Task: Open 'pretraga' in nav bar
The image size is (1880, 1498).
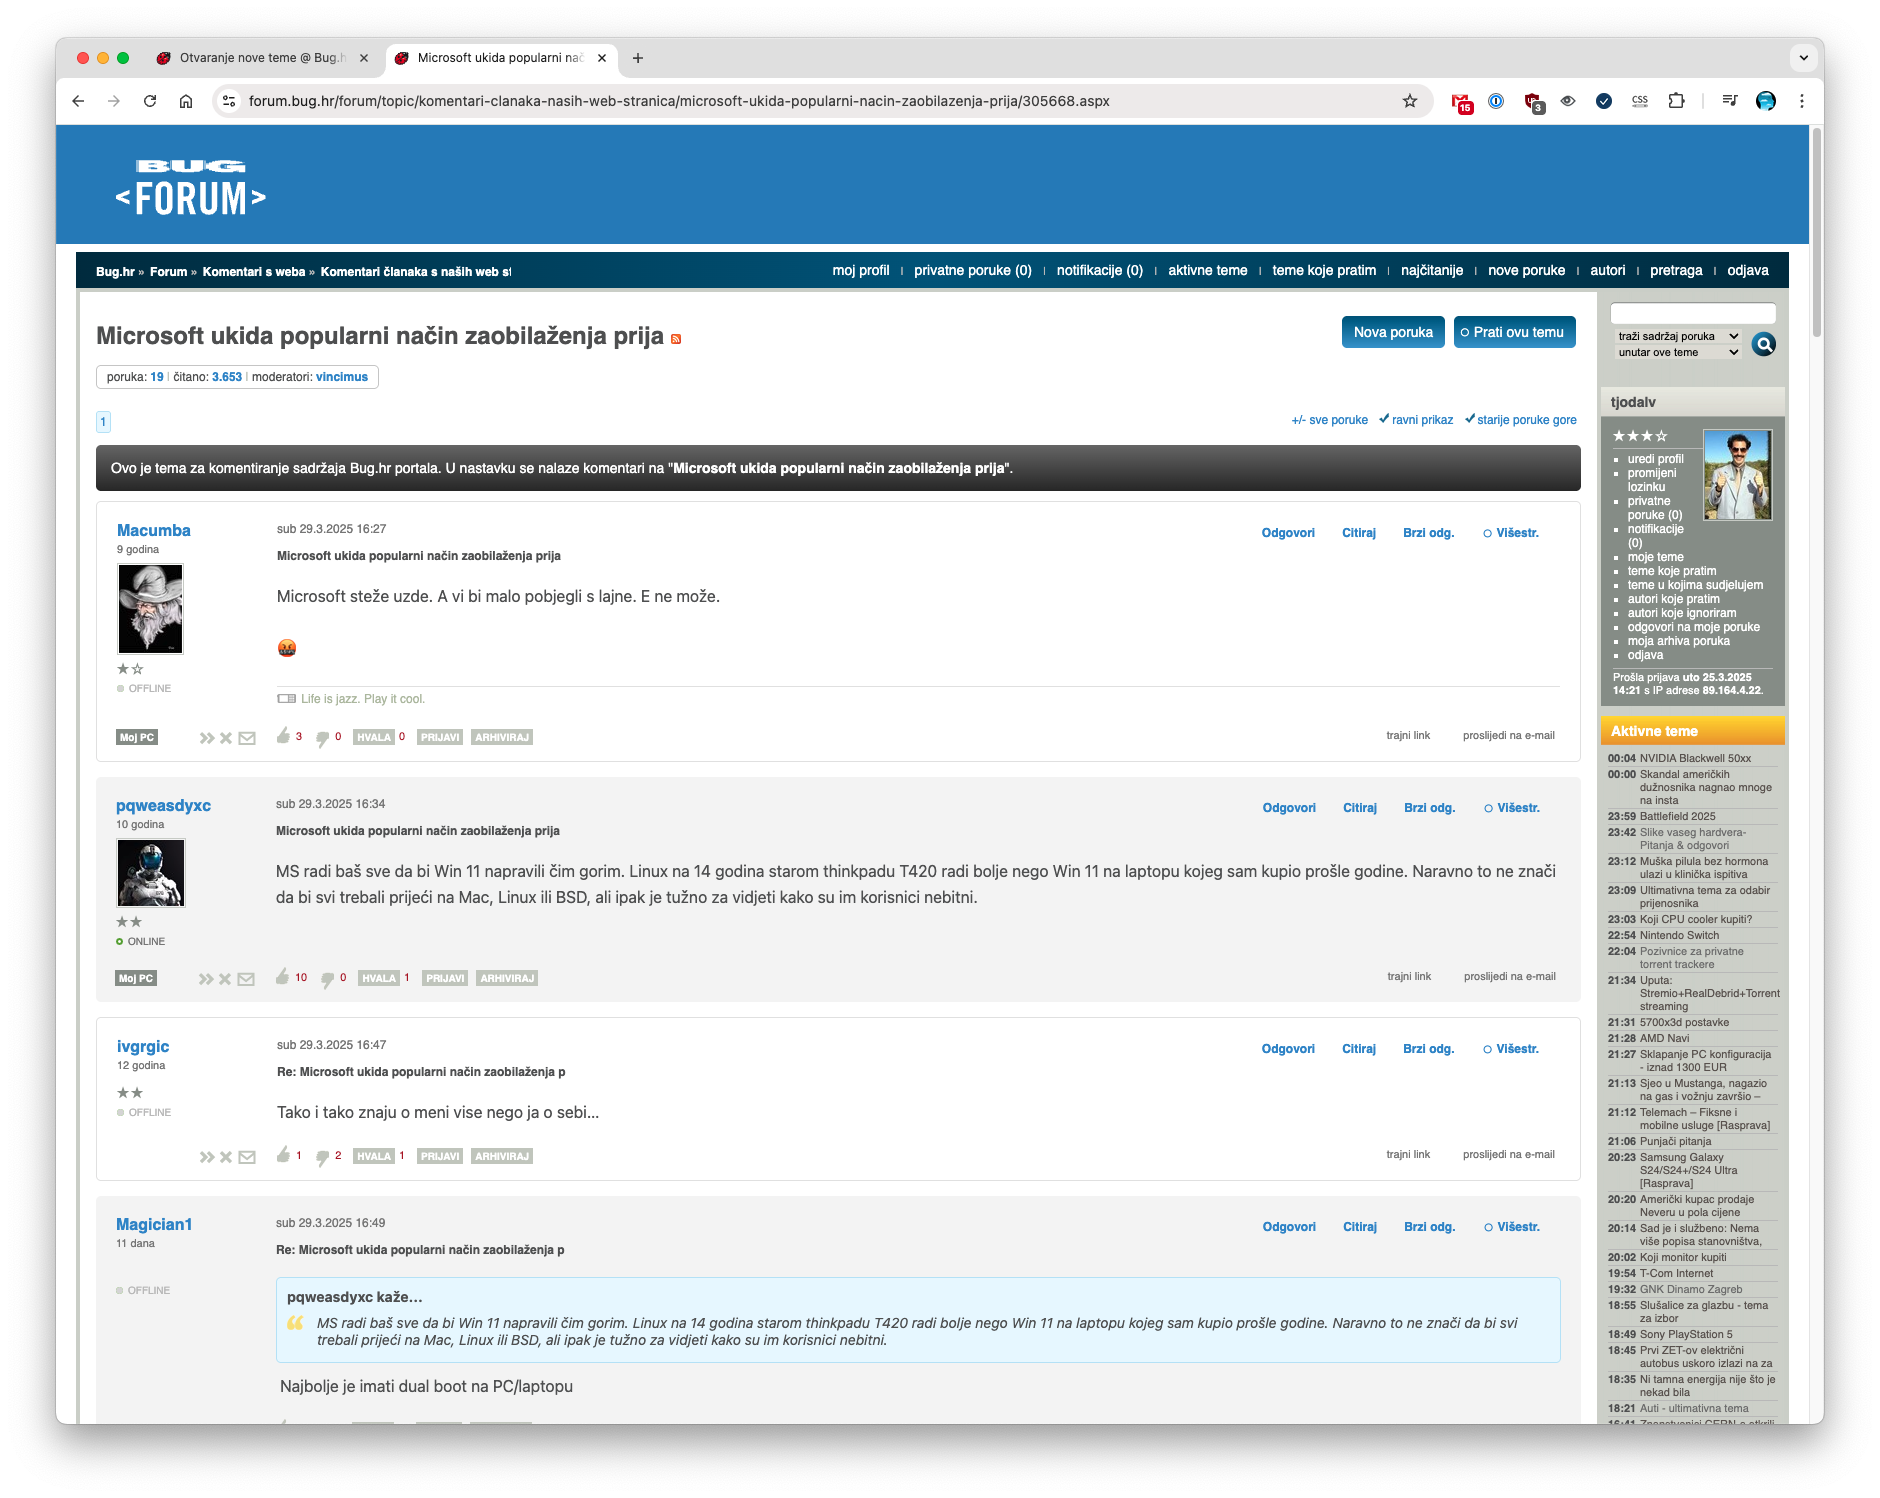Action: [1676, 270]
